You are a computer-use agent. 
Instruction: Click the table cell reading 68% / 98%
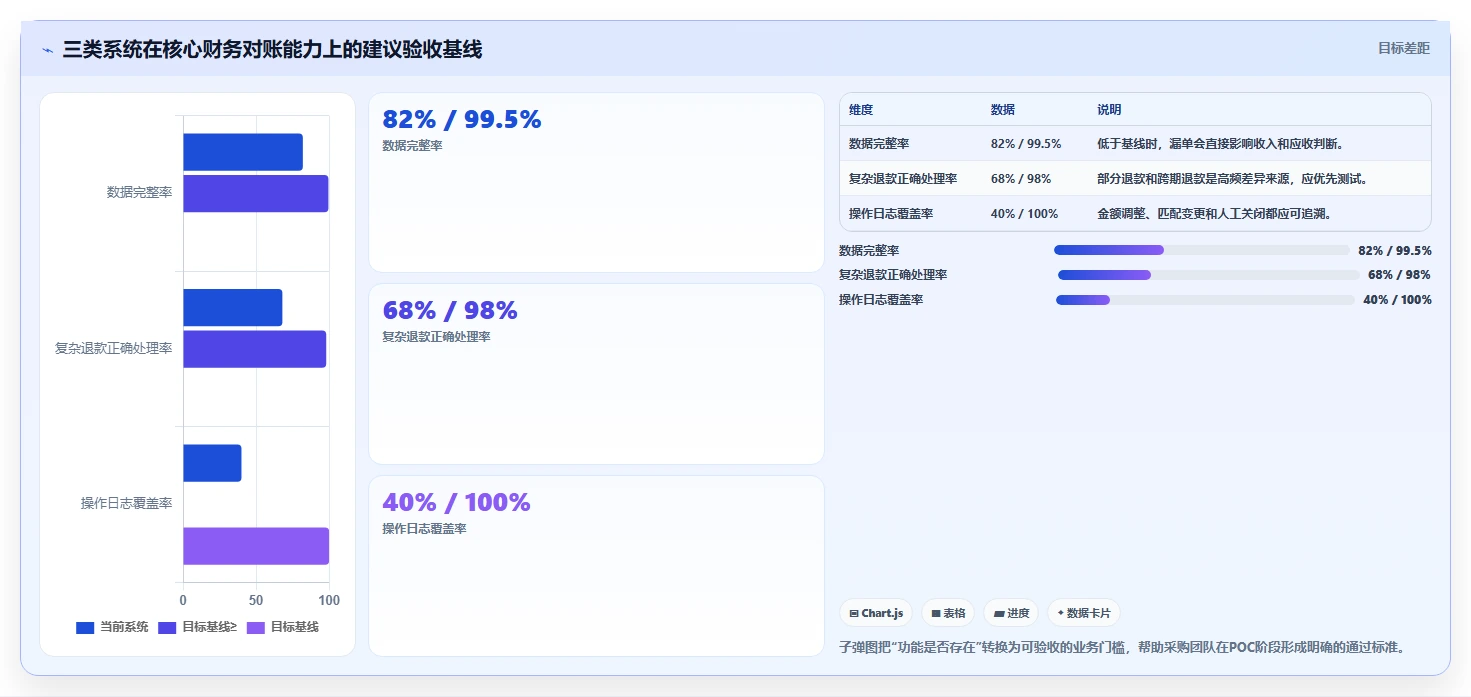(x=1020, y=179)
